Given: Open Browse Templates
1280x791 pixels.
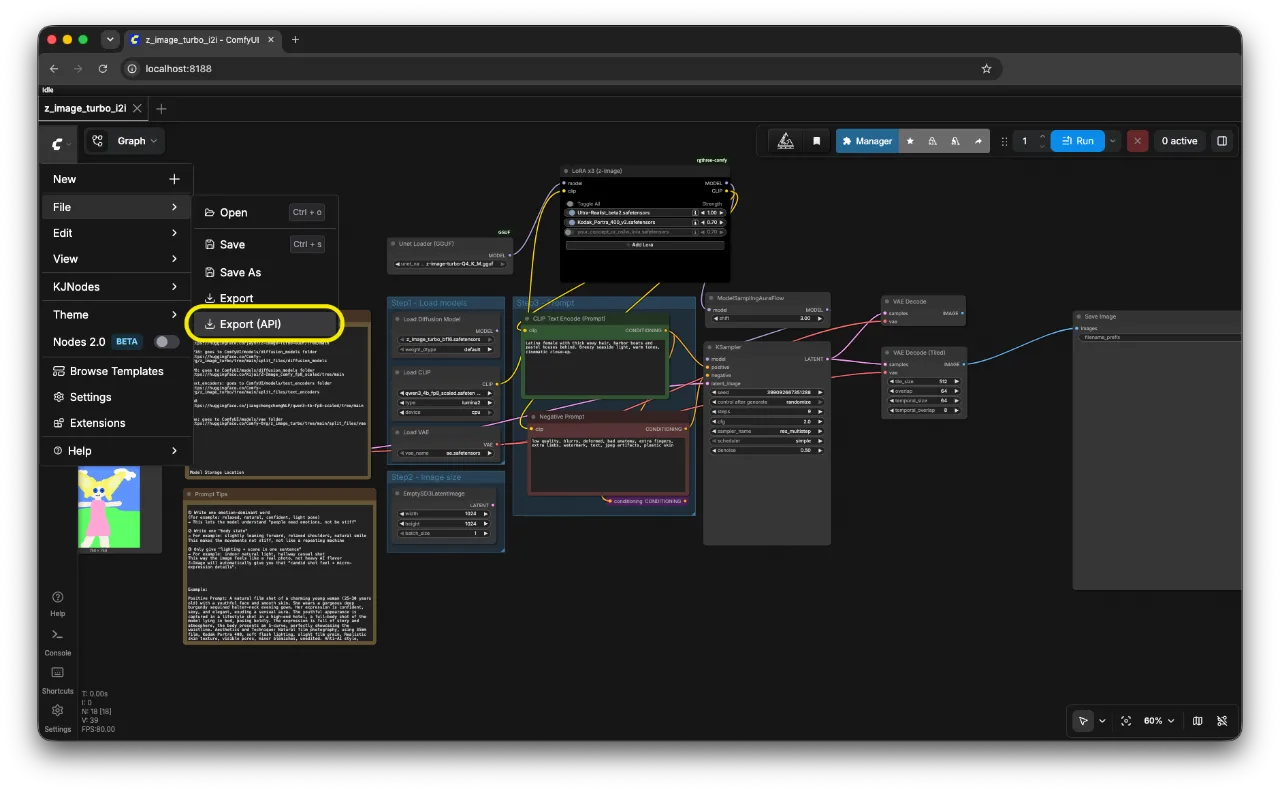Looking at the screenshot, I should pos(115,371).
